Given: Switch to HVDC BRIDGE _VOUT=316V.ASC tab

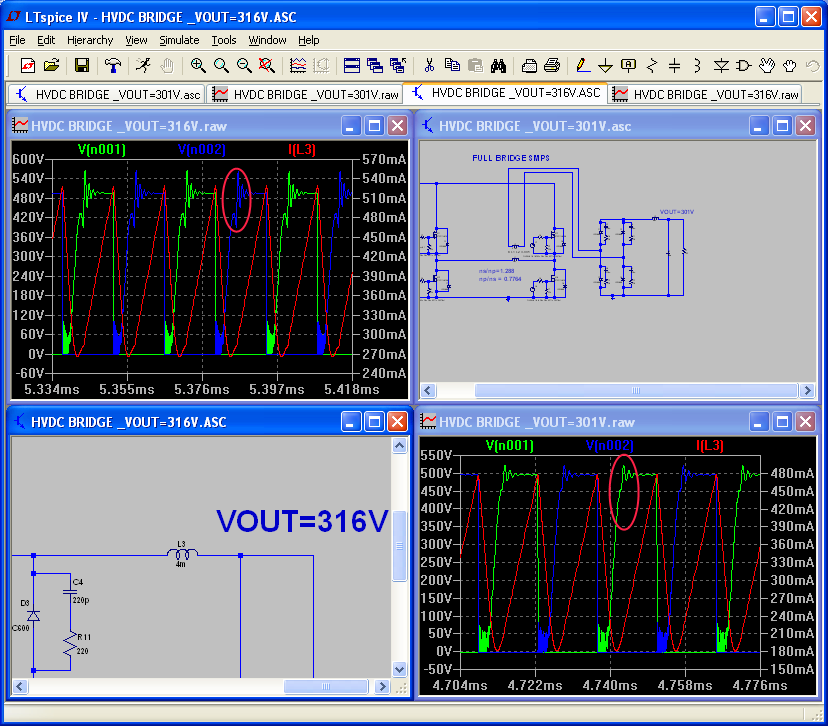Looking at the screenshot, I should [506, 93].
